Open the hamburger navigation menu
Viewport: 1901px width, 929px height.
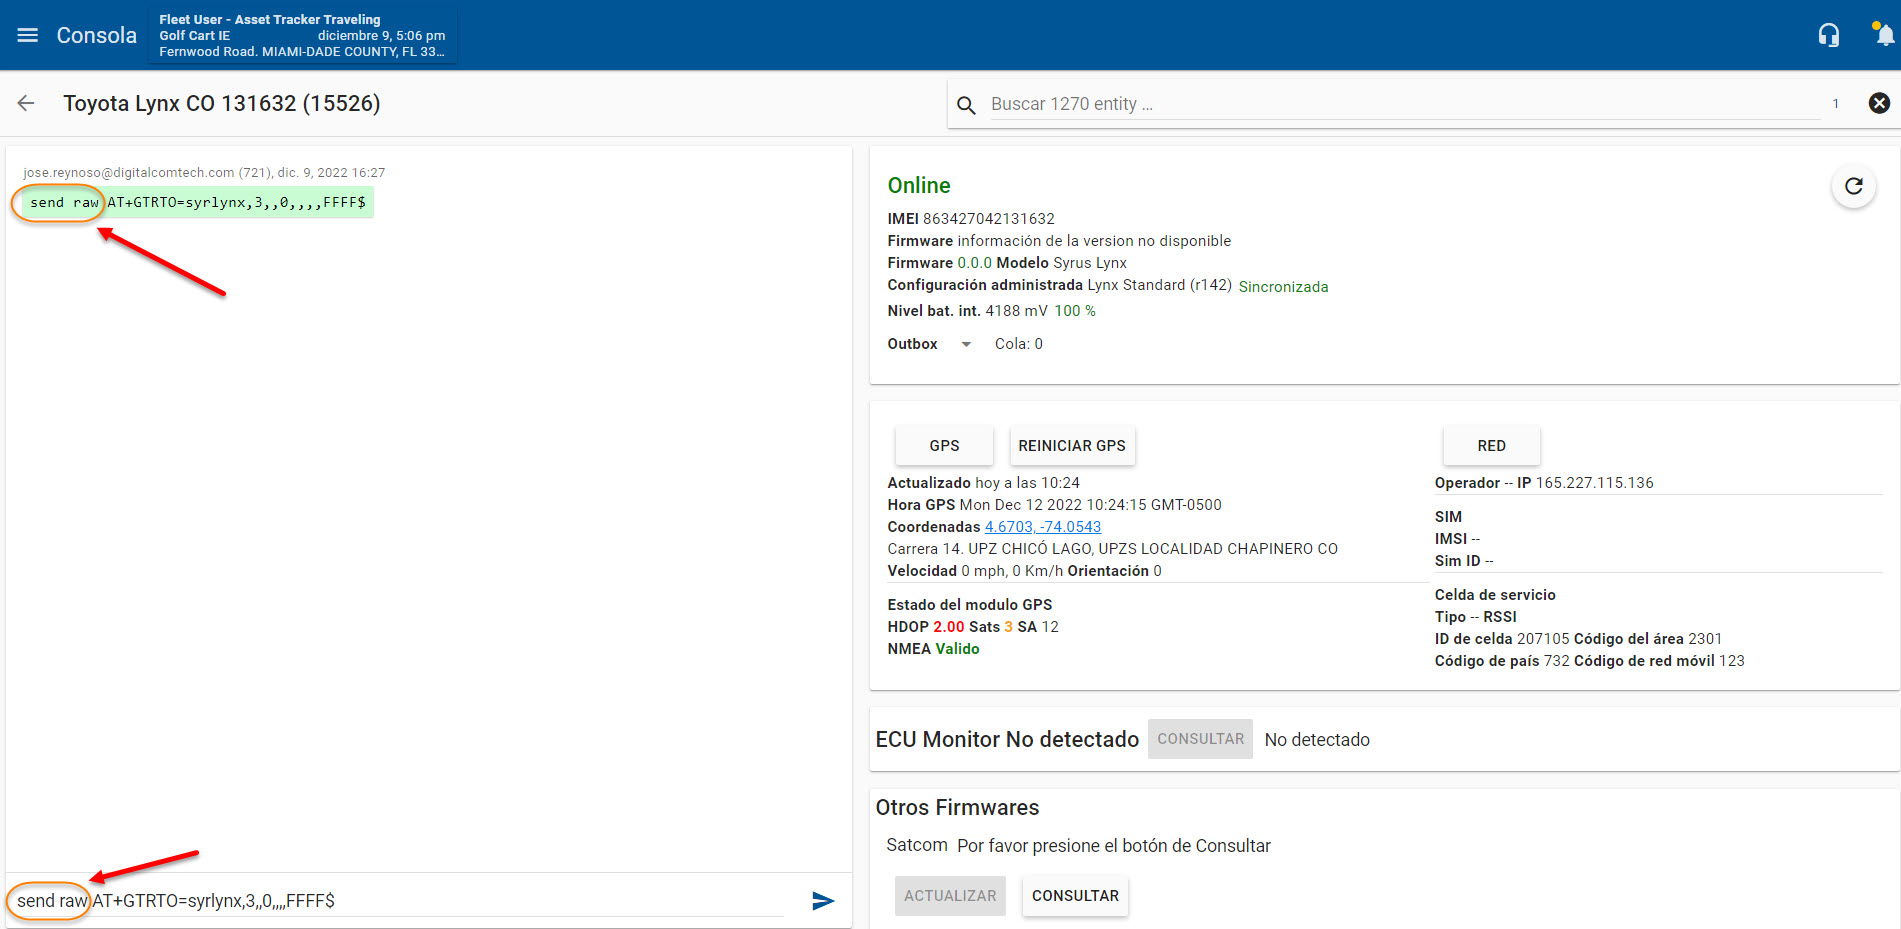pos(28,35)
